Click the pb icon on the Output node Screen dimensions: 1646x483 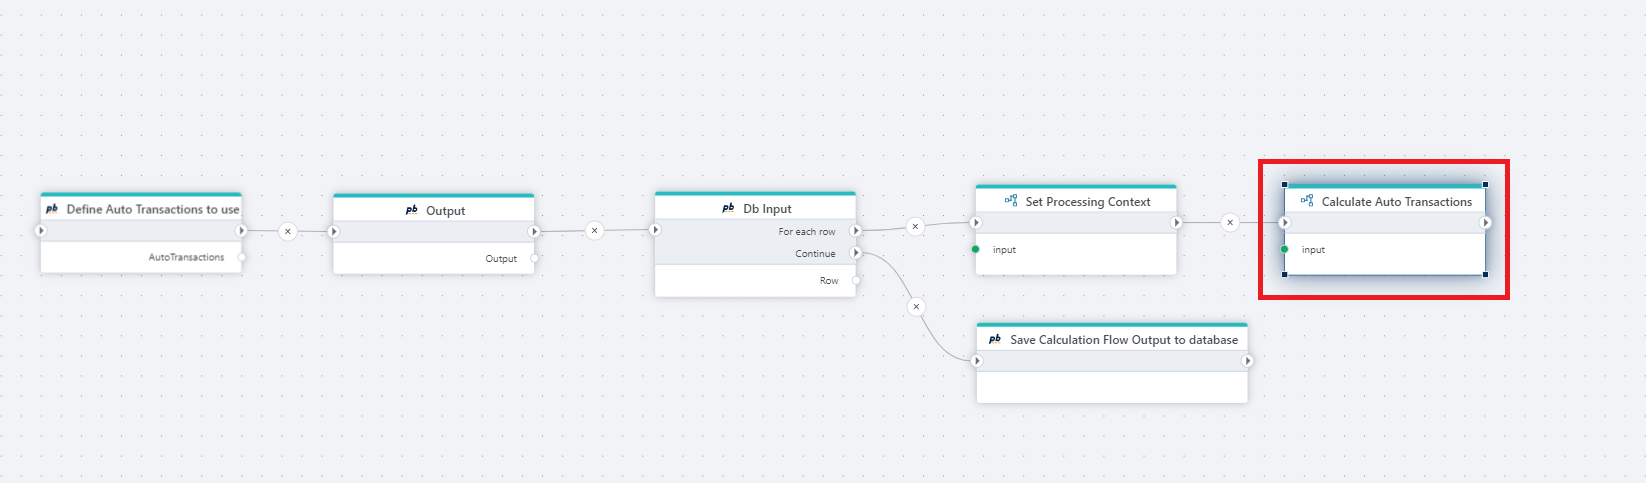tap(411, 210)
